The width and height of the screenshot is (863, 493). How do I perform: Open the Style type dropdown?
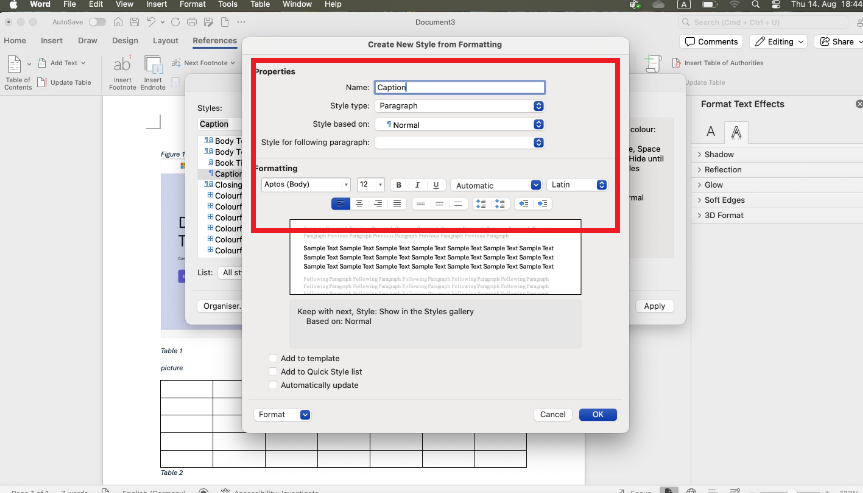click(x=460, y=106)
